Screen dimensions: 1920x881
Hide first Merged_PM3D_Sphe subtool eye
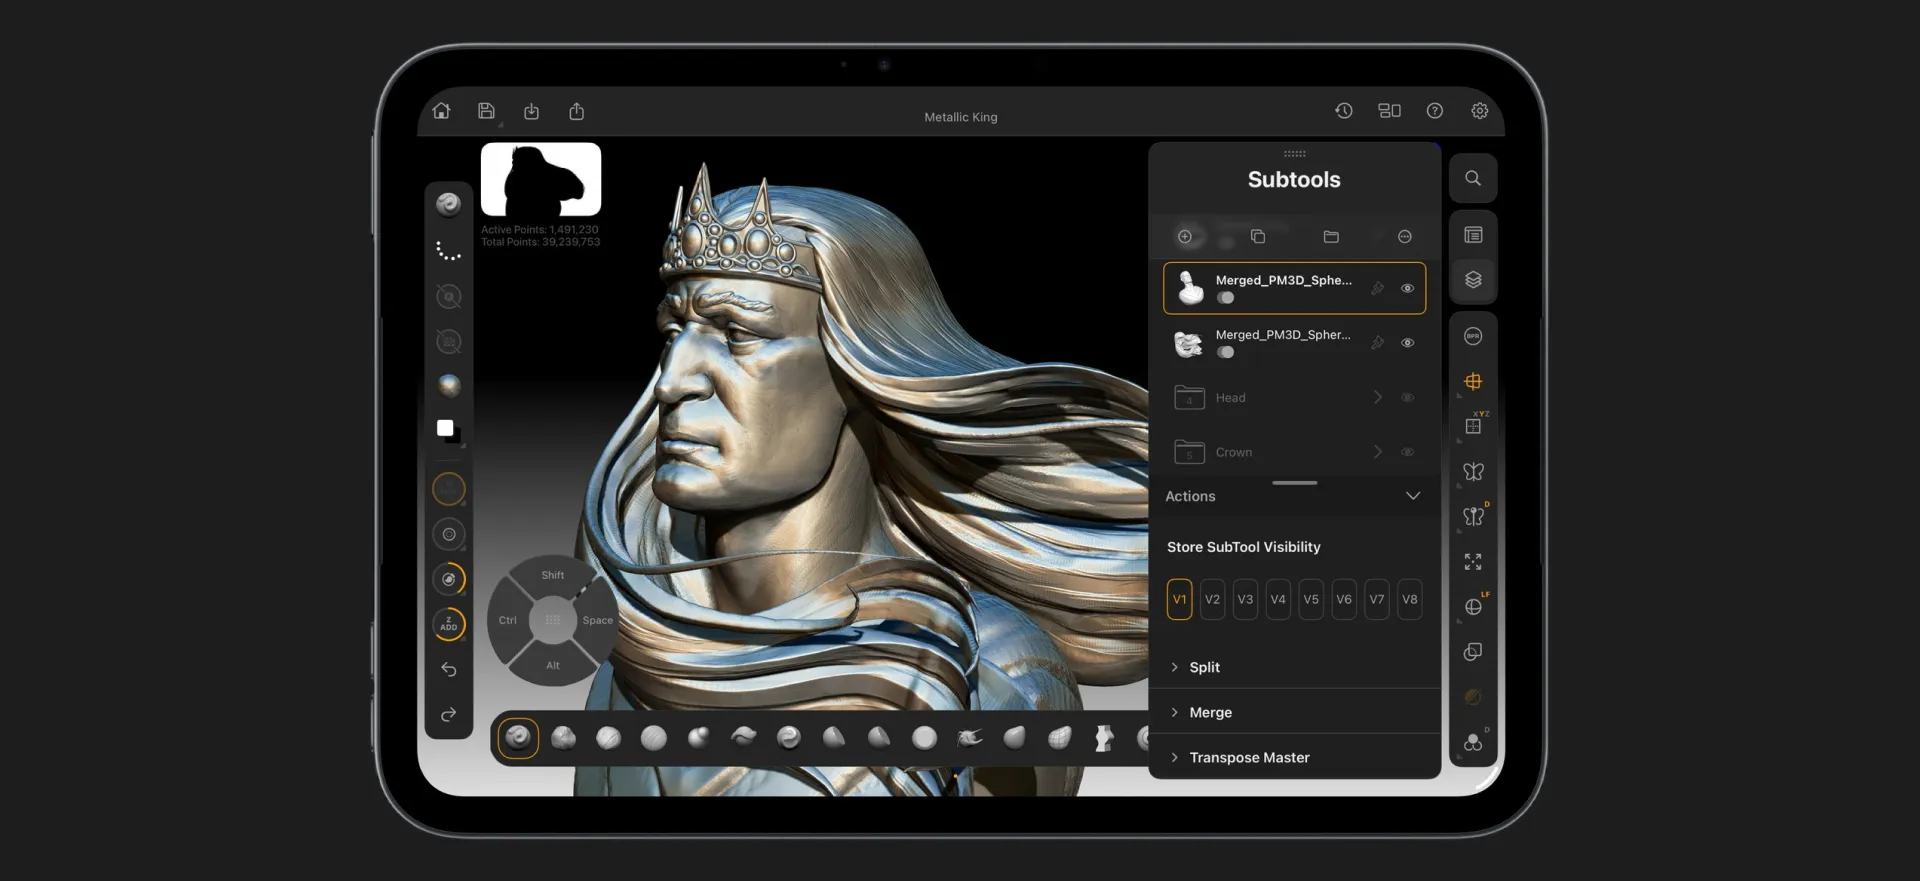click(x=1407, y=288)
